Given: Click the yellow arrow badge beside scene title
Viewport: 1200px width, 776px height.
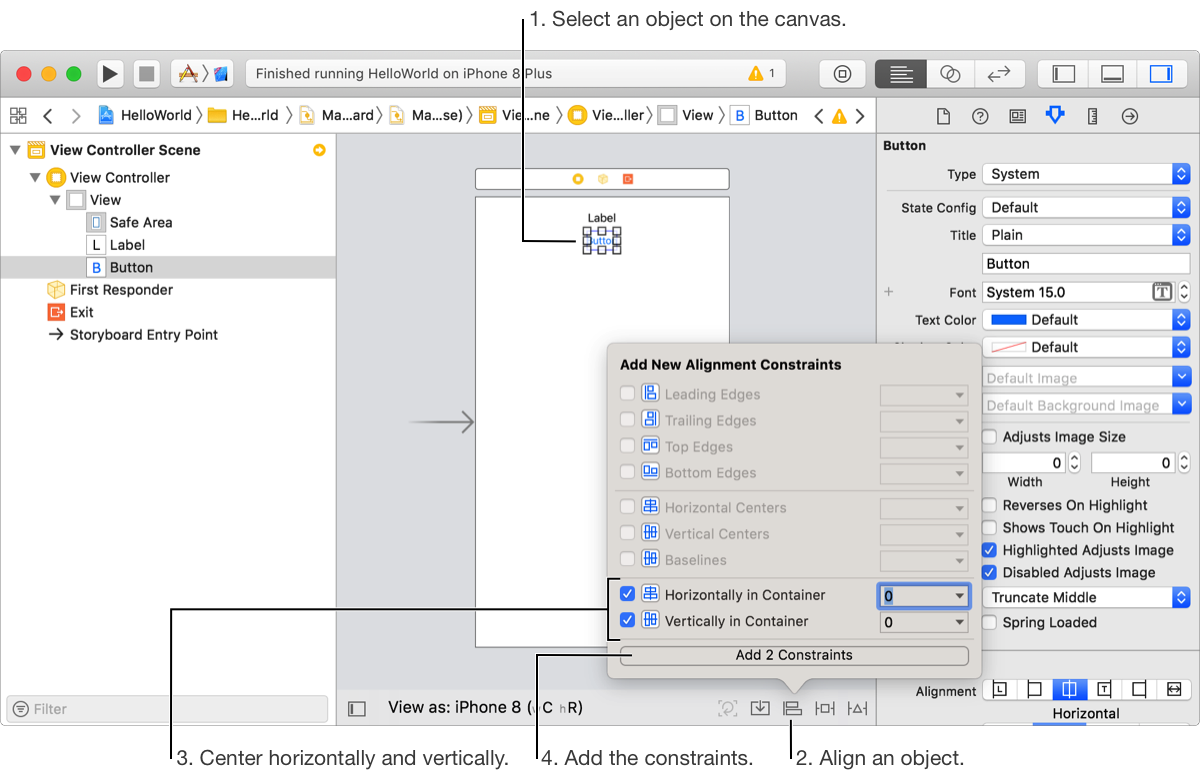Looking at the screenshot, I should click(x=319, y=150).
